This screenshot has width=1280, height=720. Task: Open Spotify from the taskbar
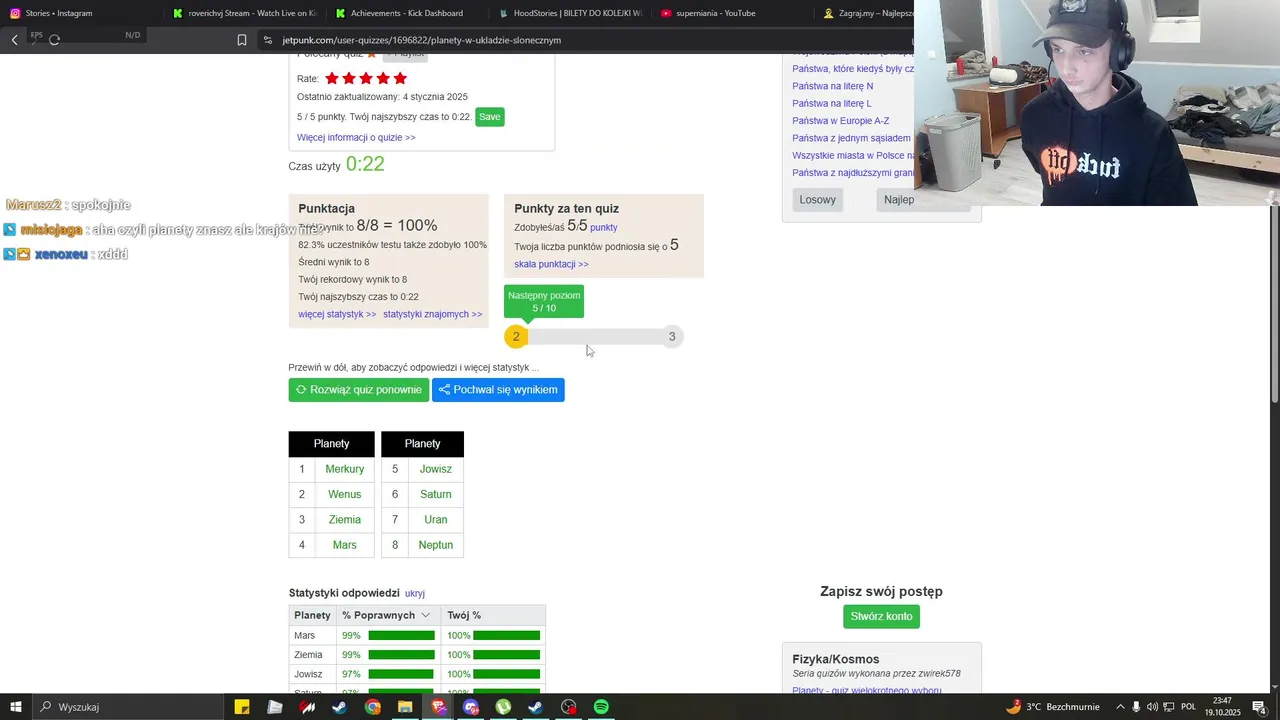point(601,707)
